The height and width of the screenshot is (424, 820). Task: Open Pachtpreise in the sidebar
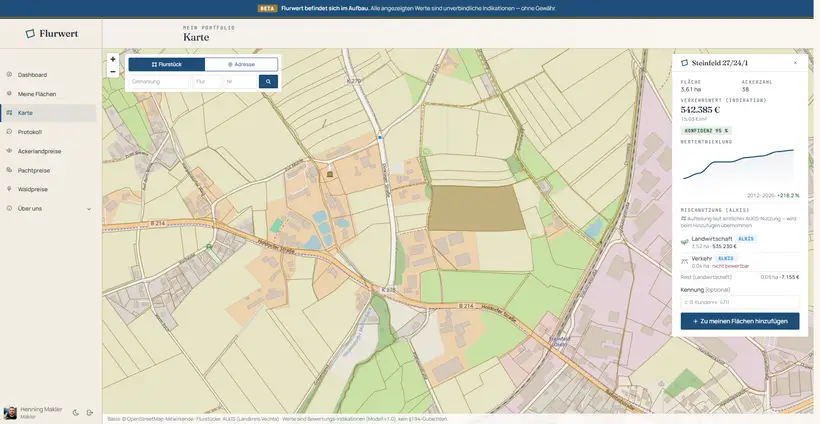tap(48, 170)
